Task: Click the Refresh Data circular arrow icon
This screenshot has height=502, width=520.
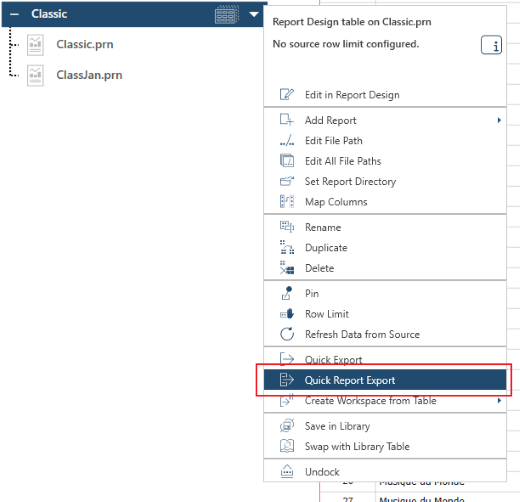Action: coord(287,334)
